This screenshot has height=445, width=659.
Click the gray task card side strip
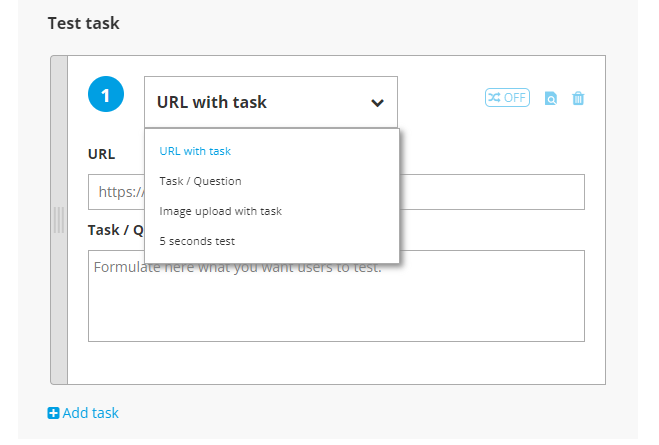(x=59, y=220)
